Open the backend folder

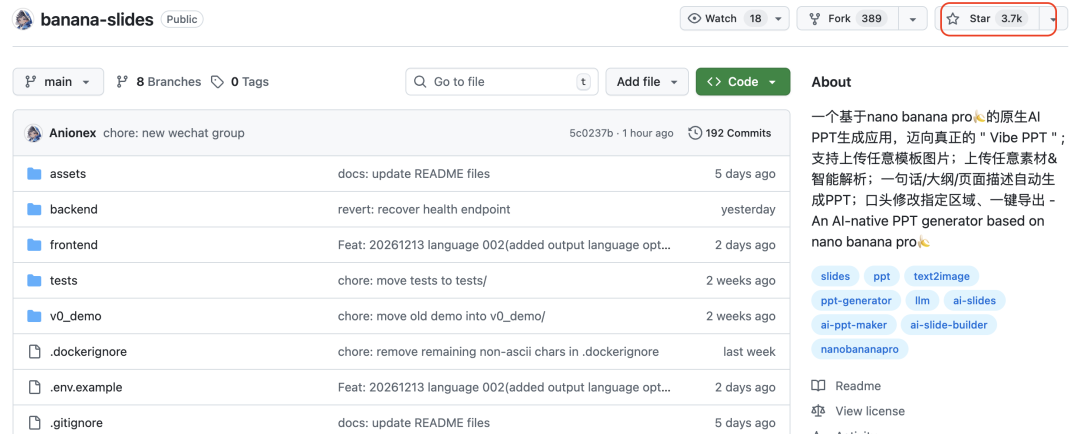(74, 209)
